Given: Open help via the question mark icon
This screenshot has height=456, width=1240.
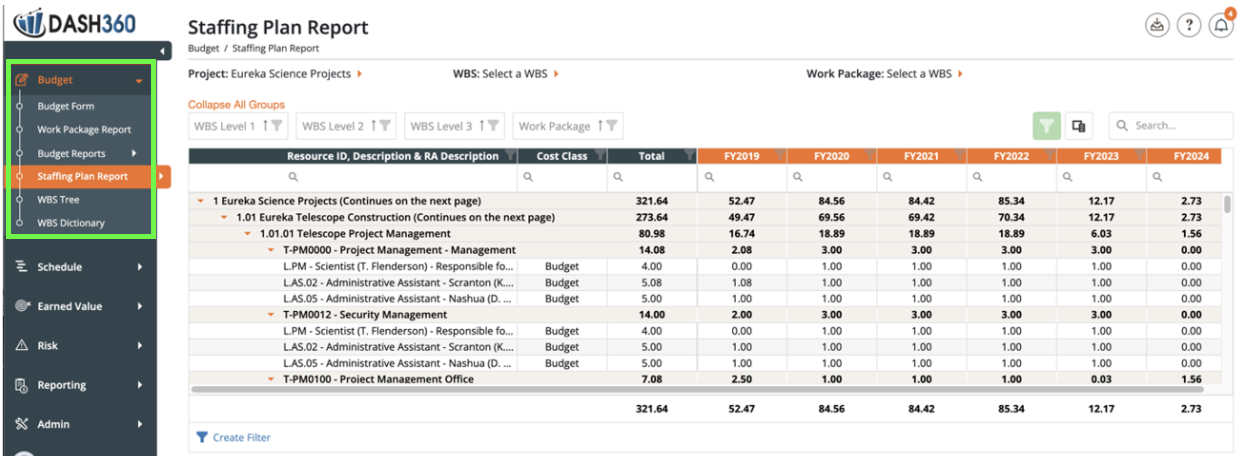Looking at the screenshot, I should coord(1188,26).
